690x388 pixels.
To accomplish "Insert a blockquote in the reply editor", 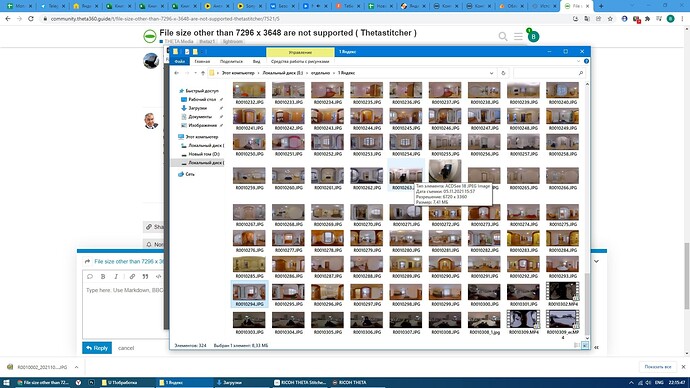I will (145, 277).
